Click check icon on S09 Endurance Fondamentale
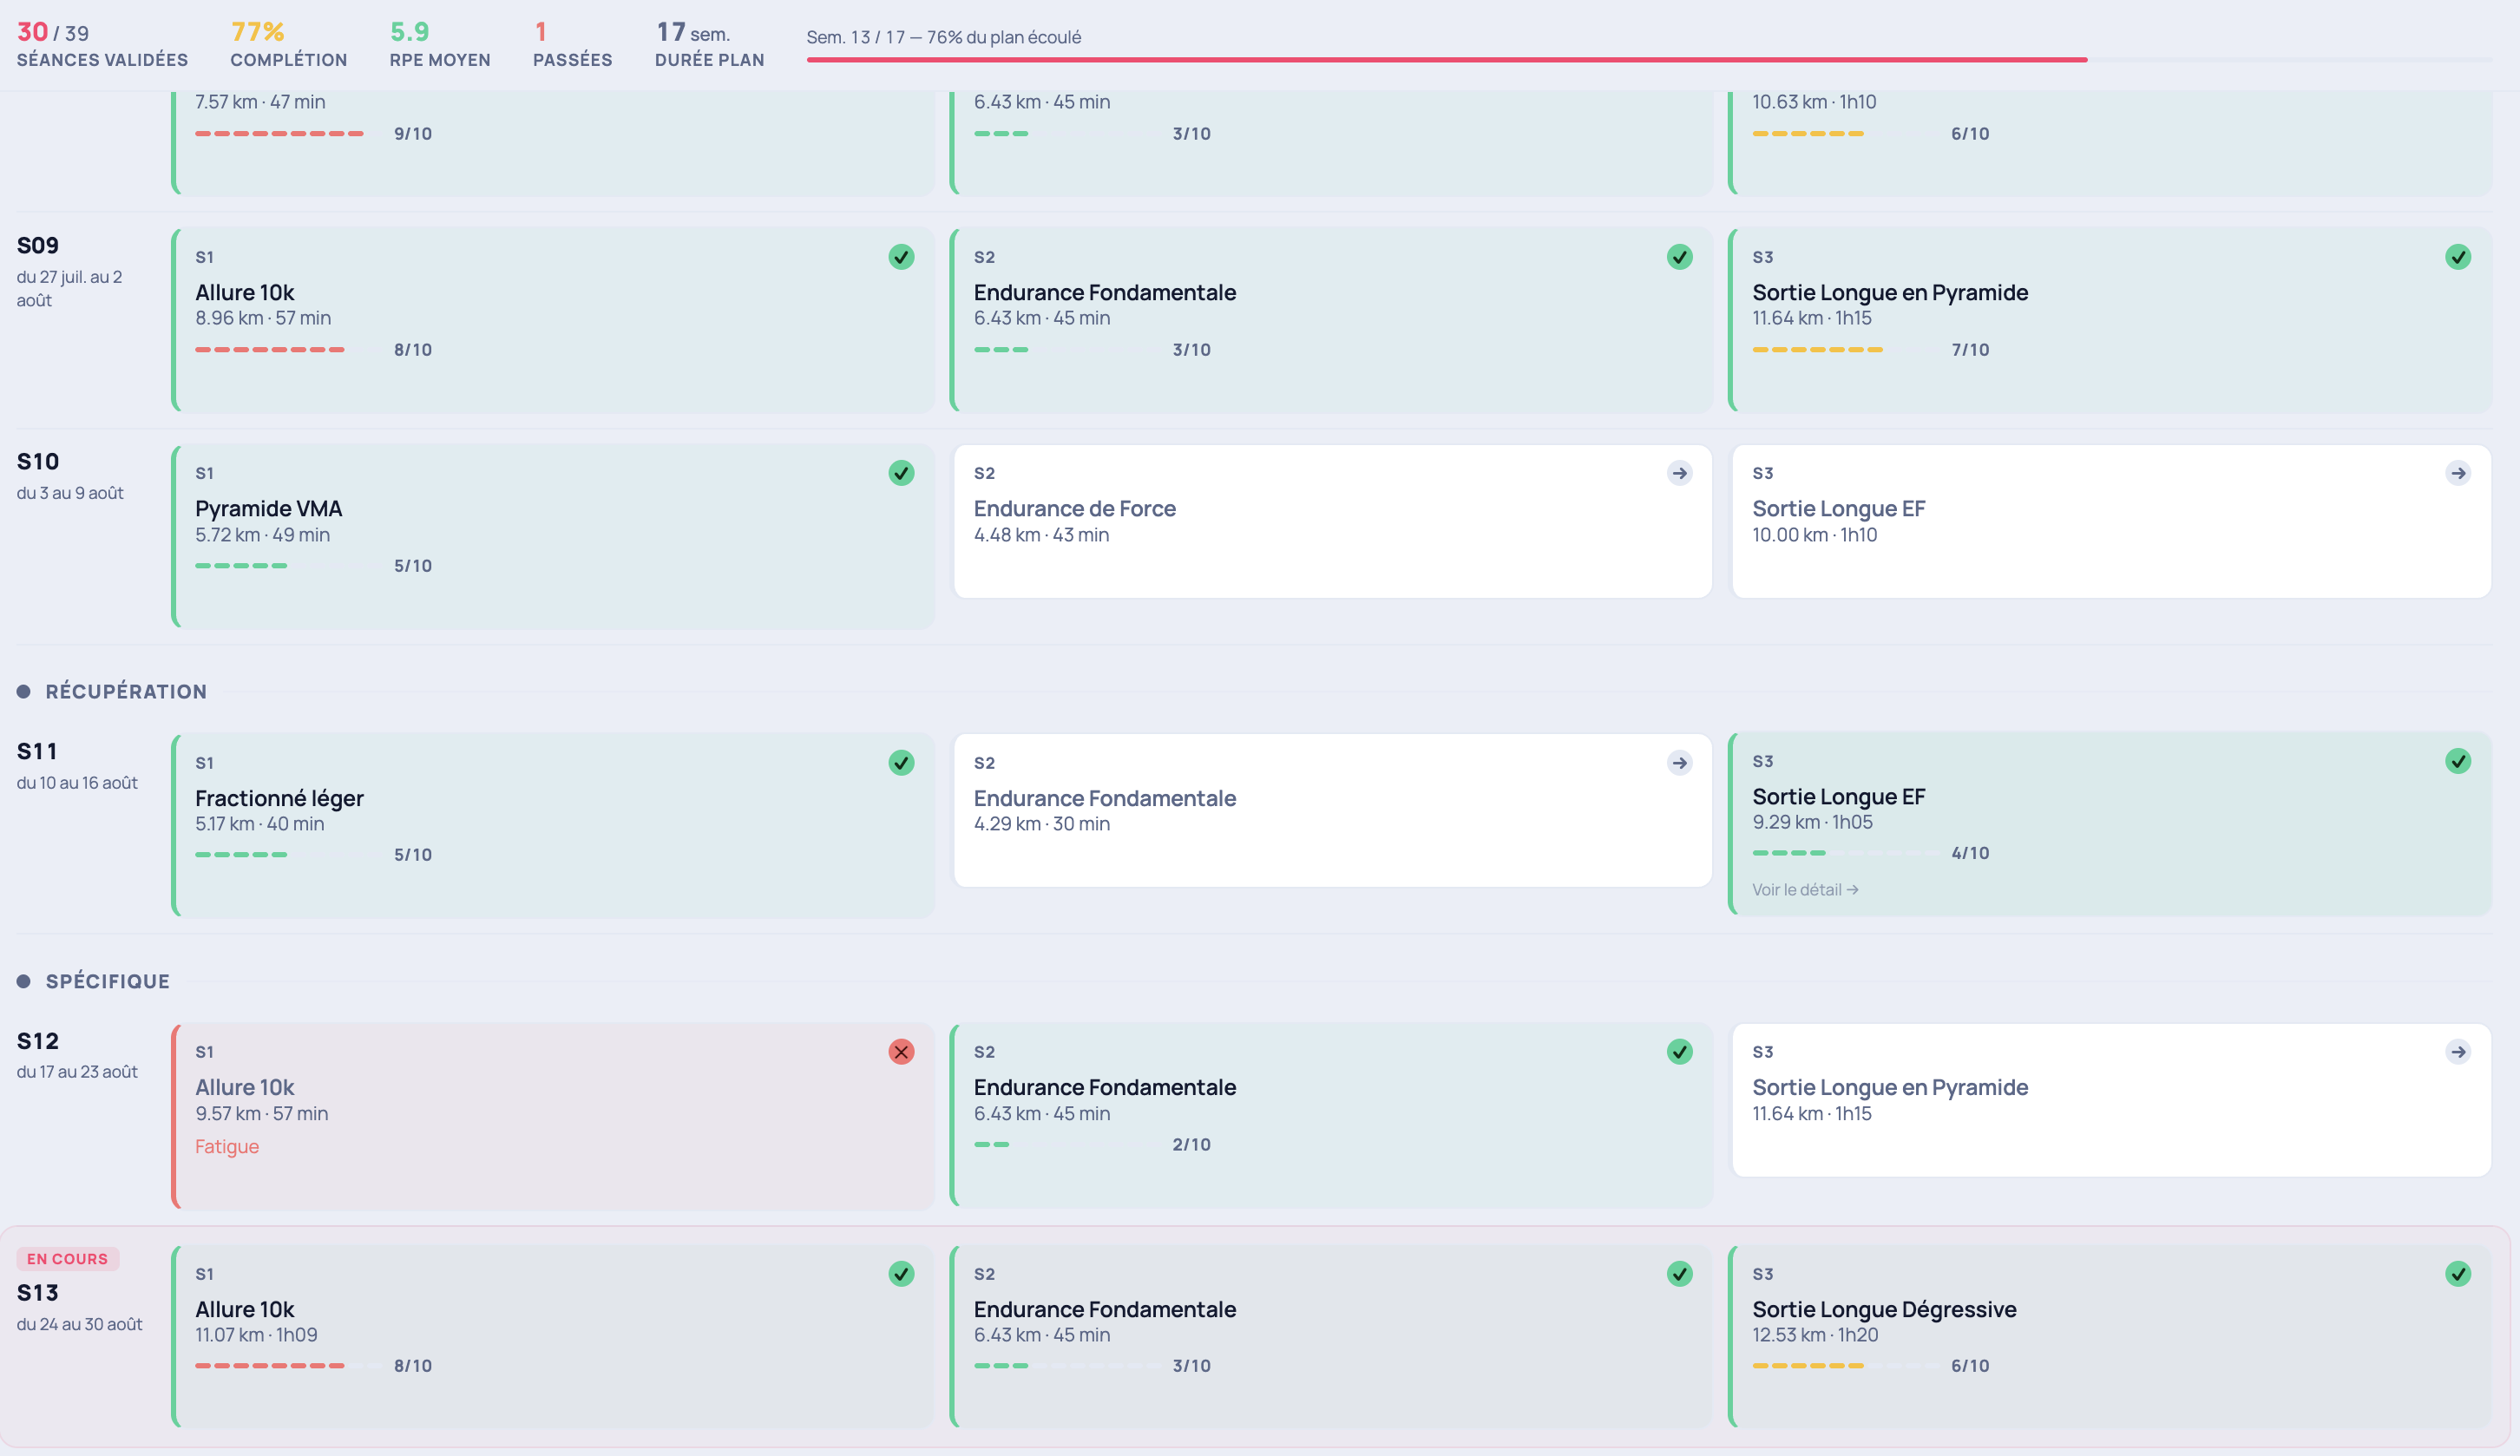2520x1456 pixels. click(x=1679, y=257)
